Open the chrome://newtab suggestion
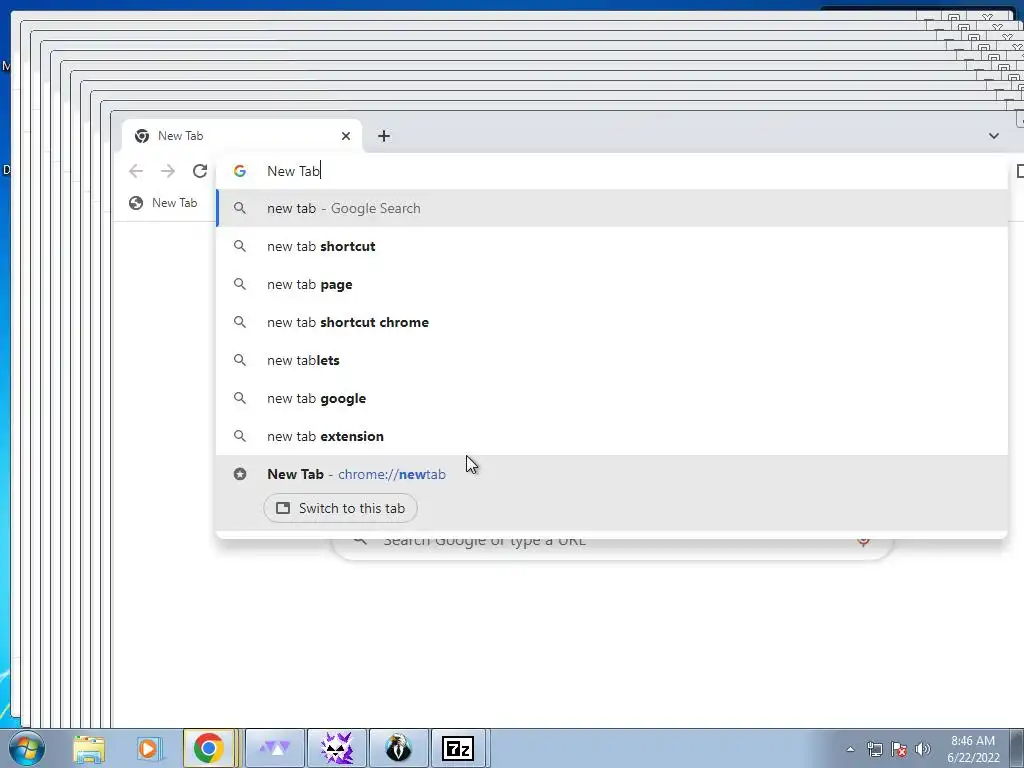The image size is (1024, 768). (611, 474)
